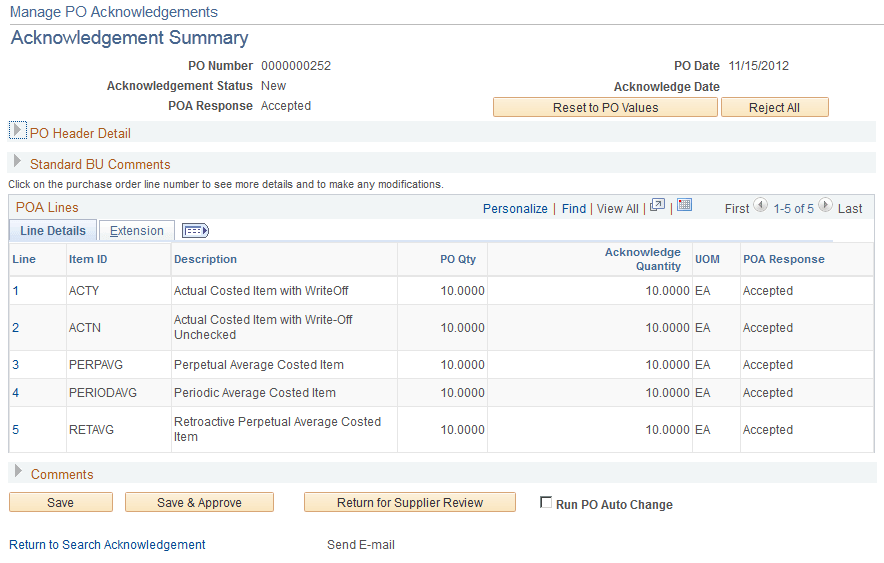This screenshot has width=884, height=563.
Task: Select item ID RETAVG cell
Action: click(x=91, y=430)
